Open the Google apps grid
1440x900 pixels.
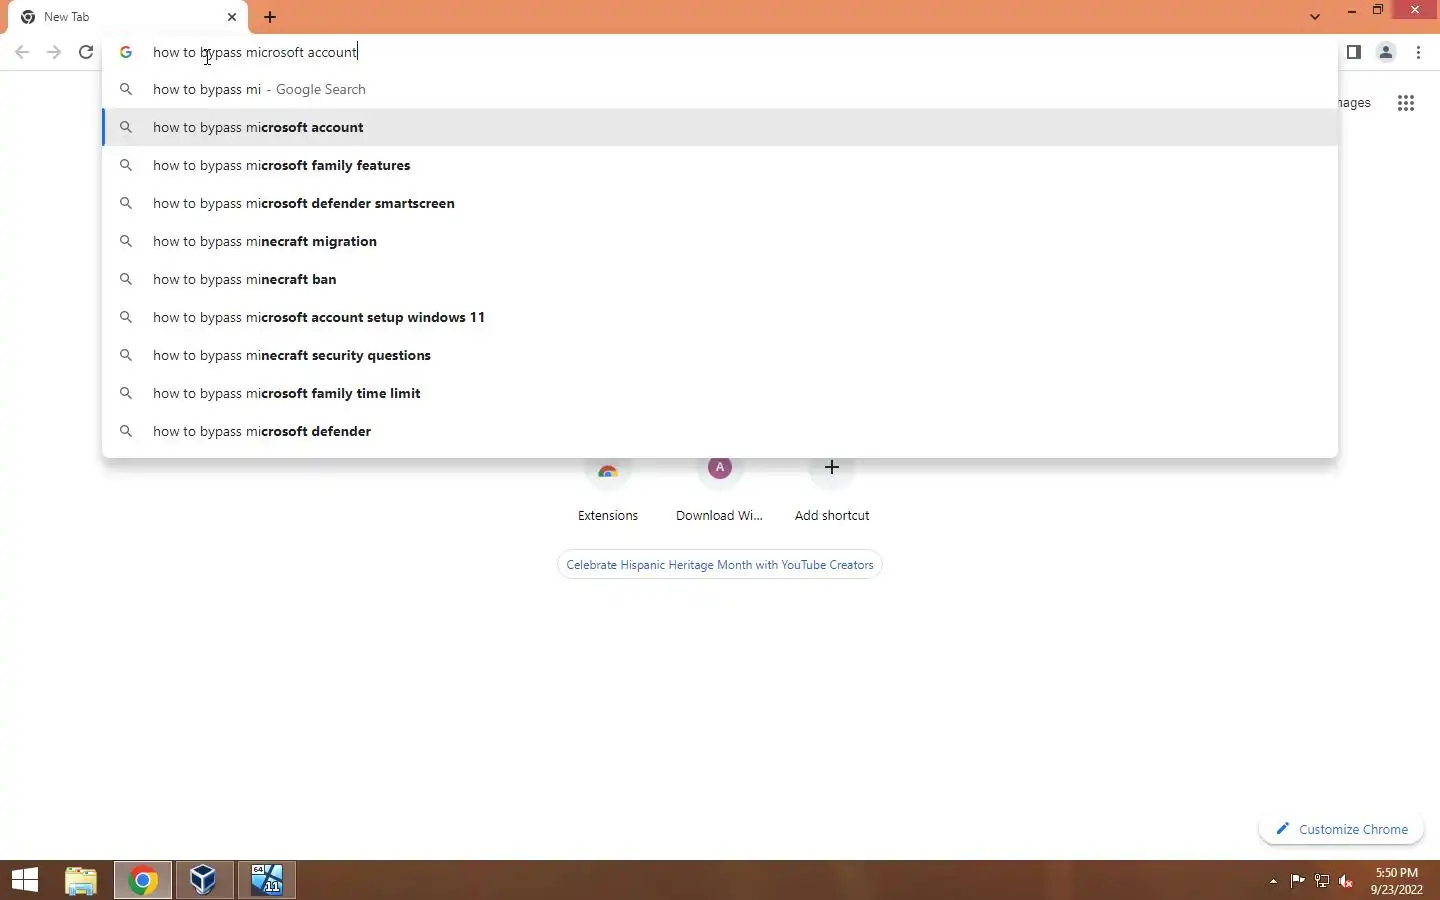pyautogui.click(x=1406, y=103)
